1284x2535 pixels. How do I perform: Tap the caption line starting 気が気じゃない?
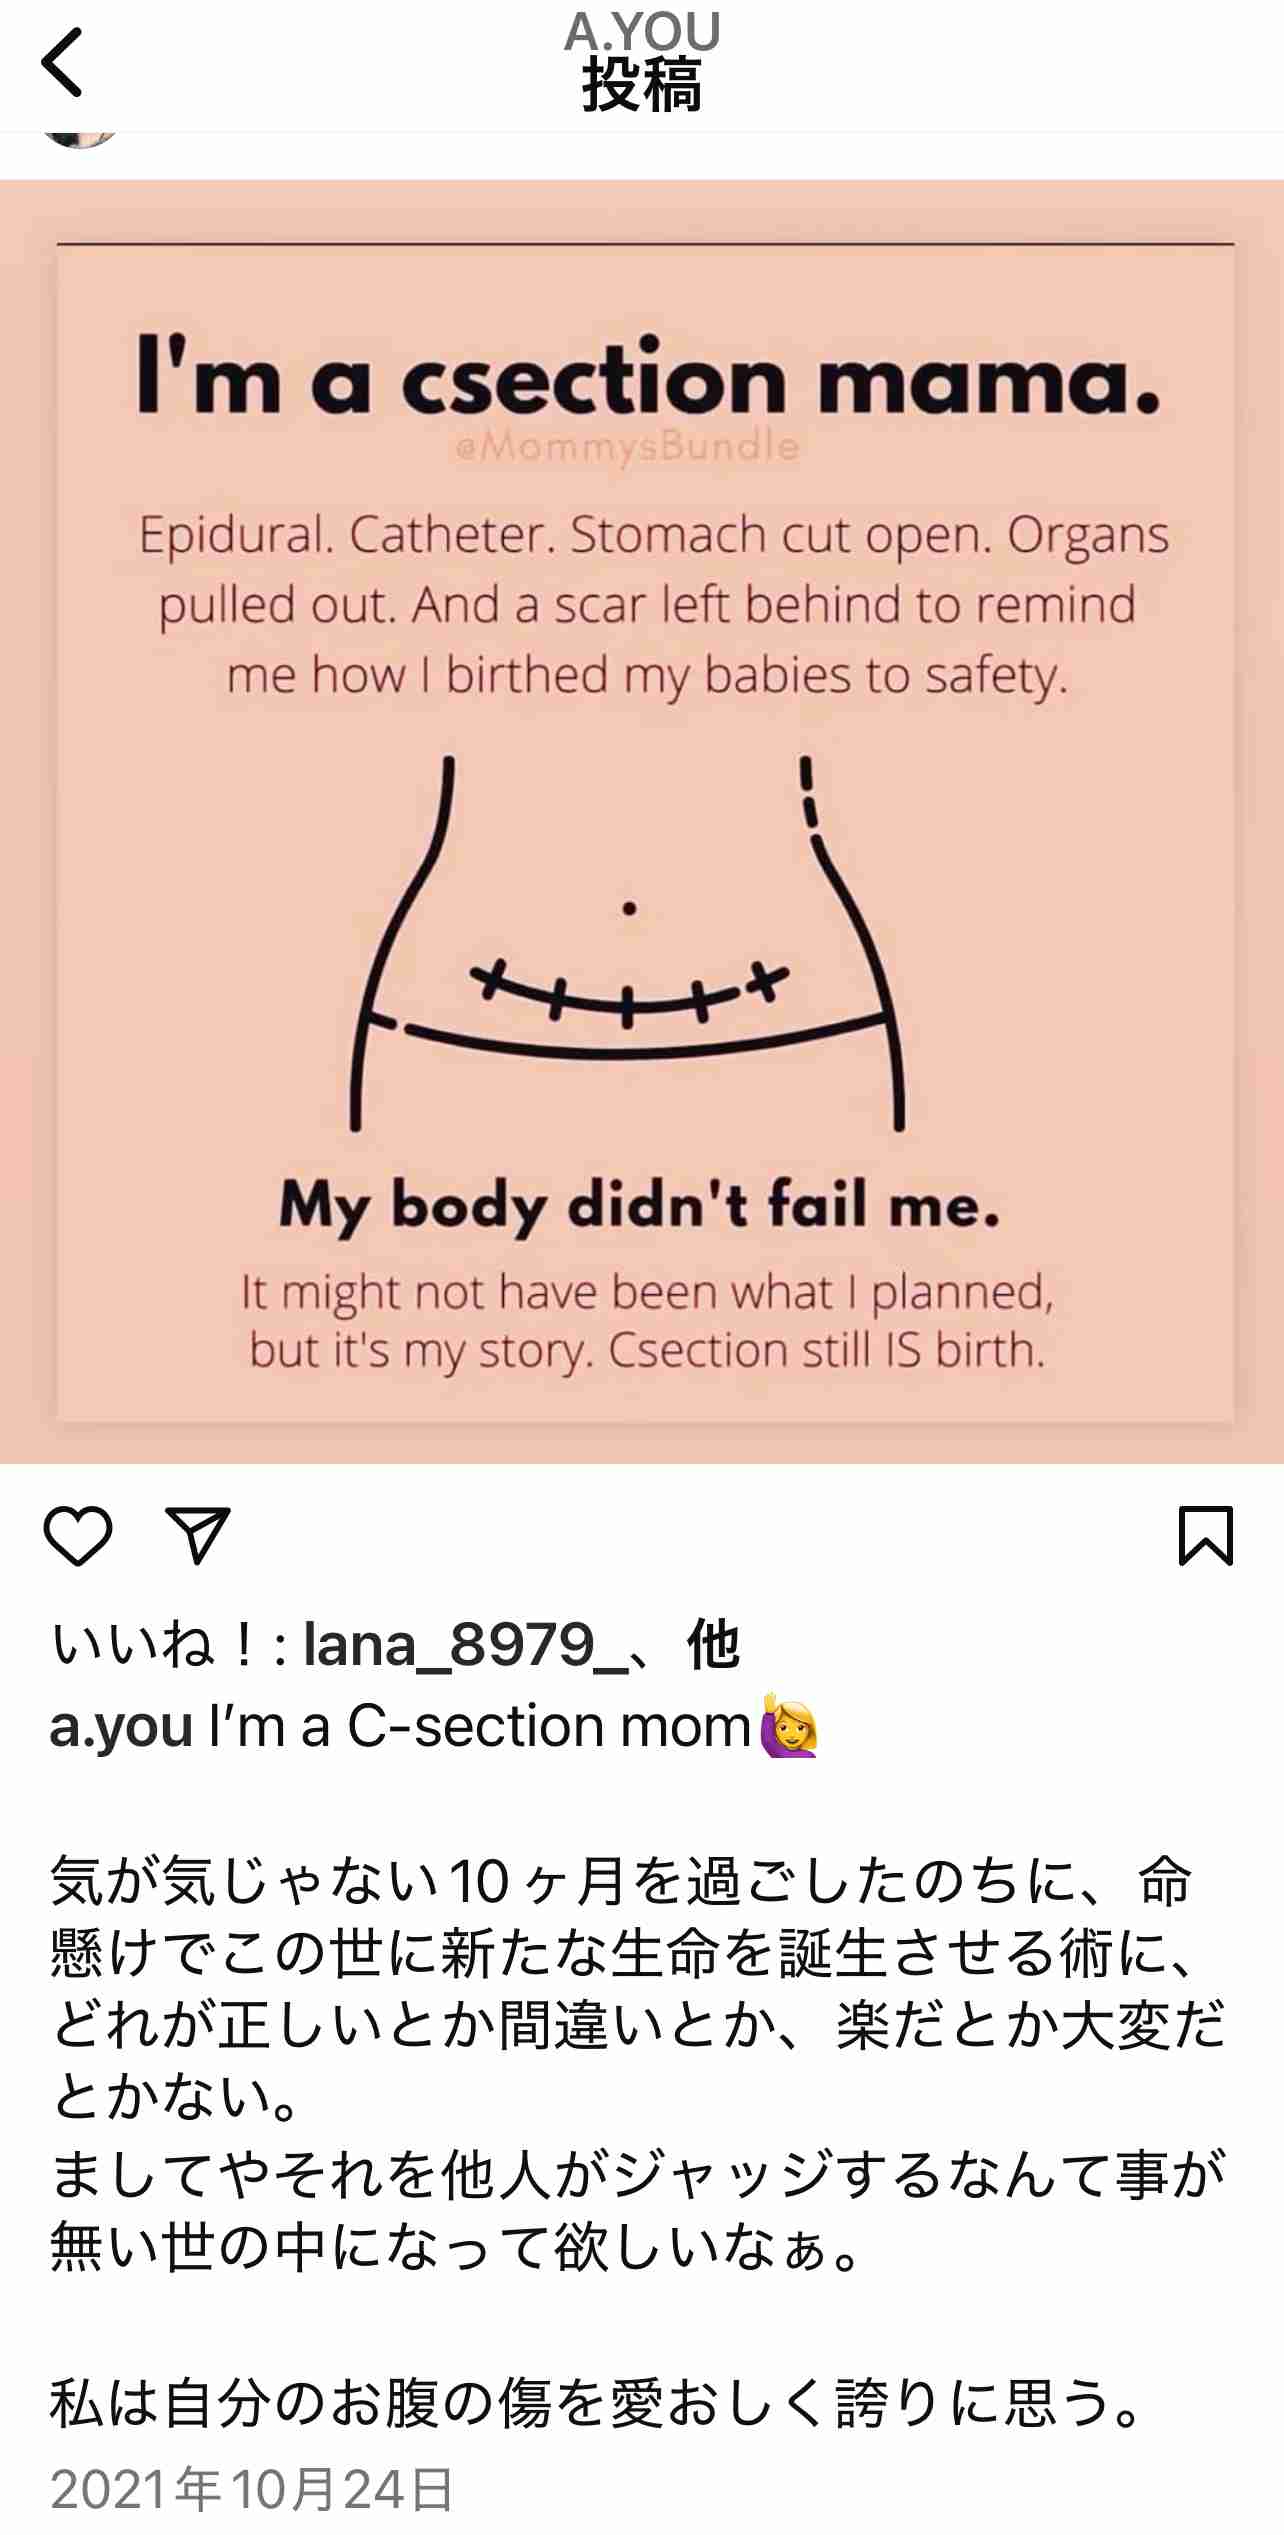click(620, 1881)
